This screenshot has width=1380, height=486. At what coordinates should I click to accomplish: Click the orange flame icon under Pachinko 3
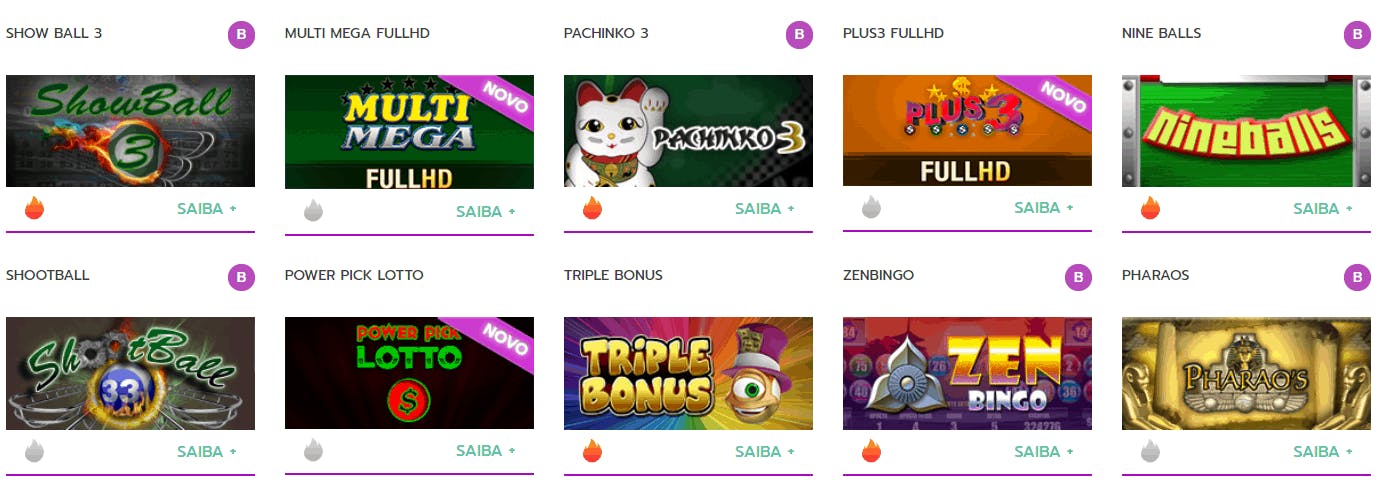[x=592, y=209]
